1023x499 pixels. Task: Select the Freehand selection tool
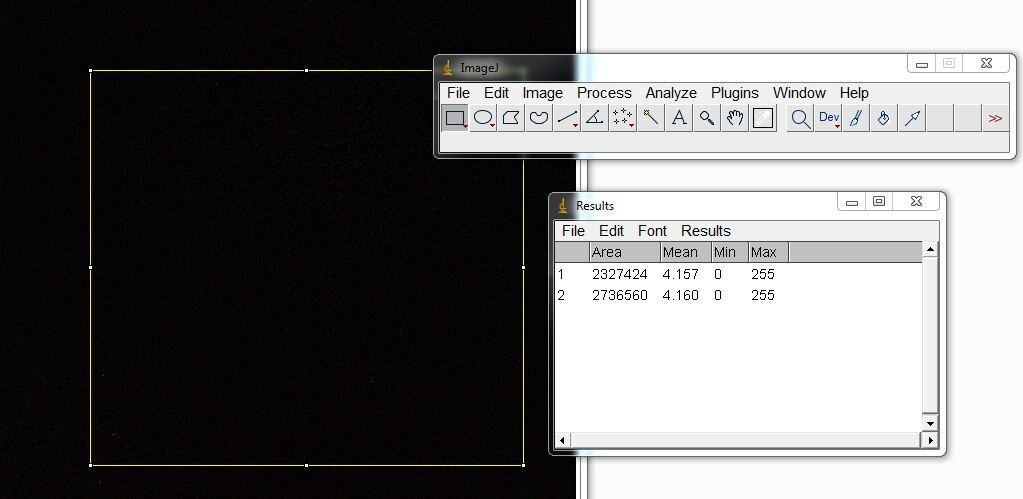(x=539, y=118)
